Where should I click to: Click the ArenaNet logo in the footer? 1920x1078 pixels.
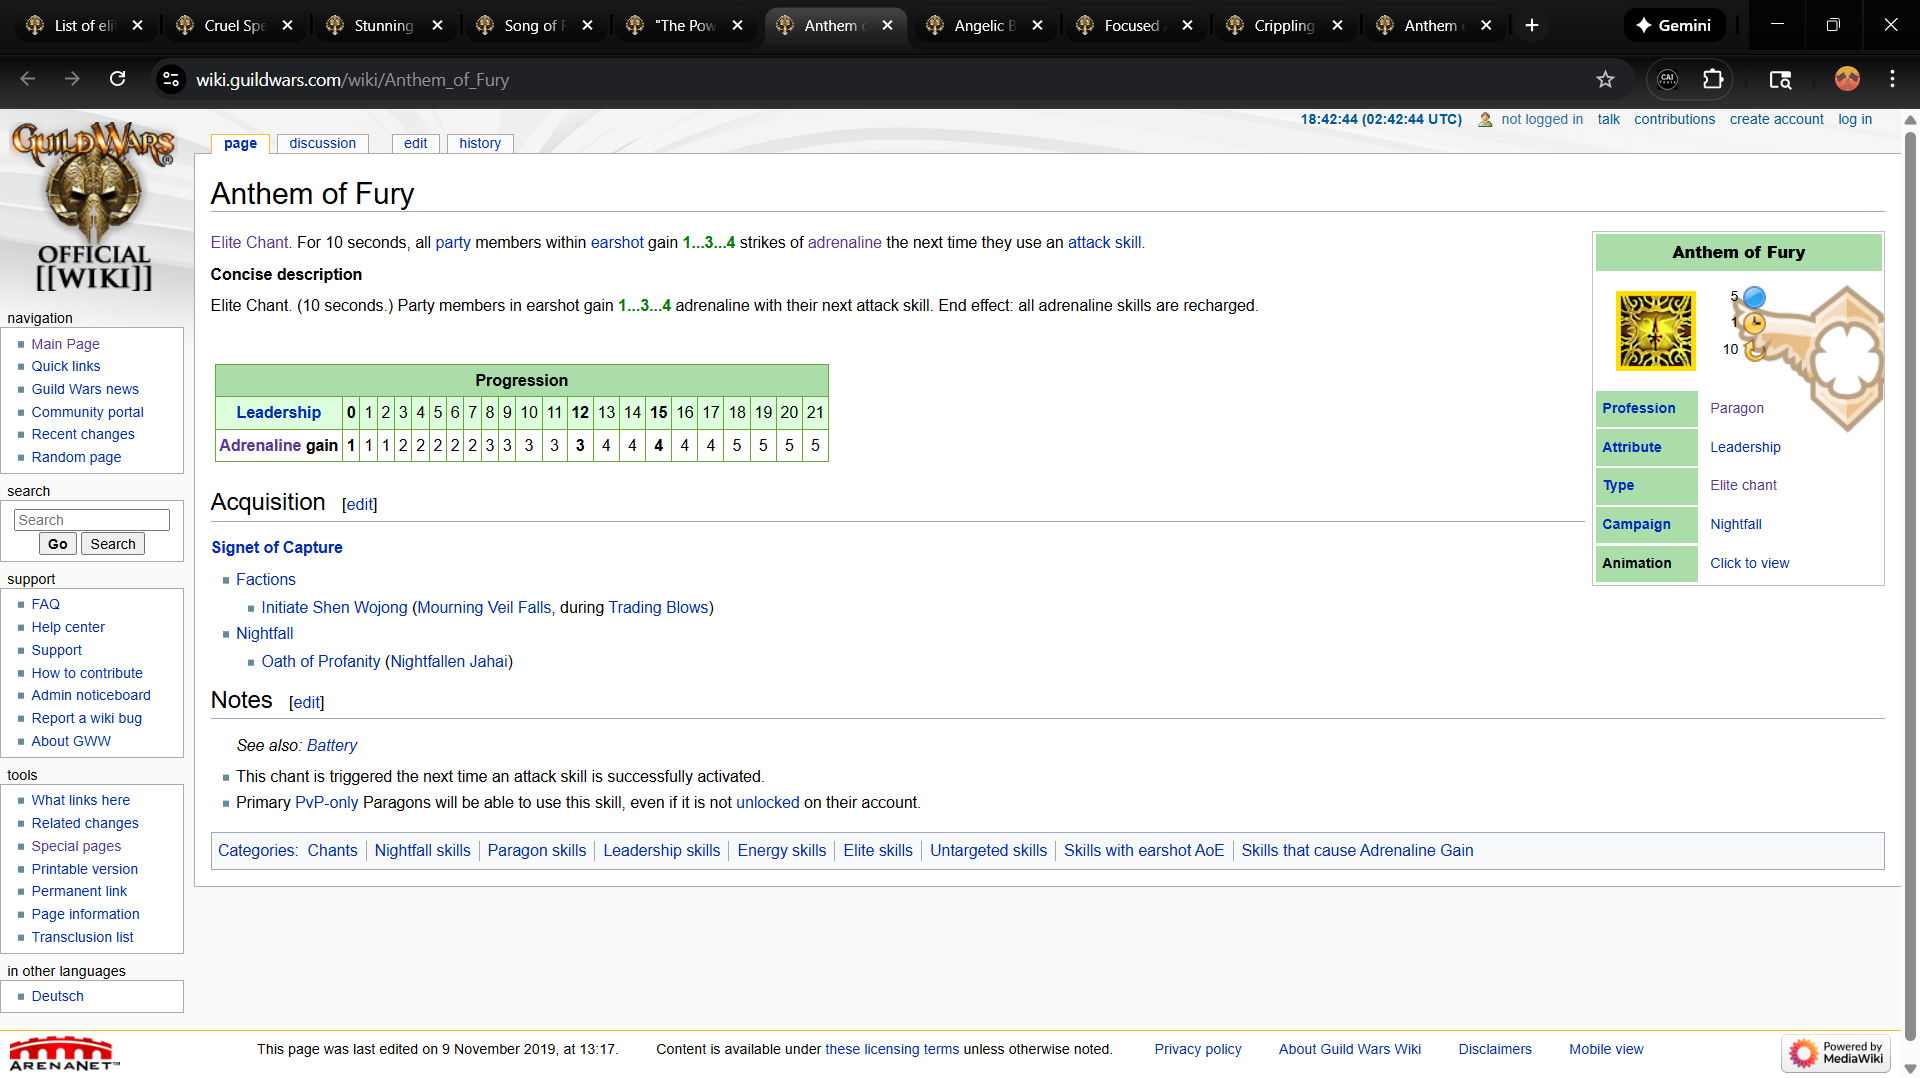[x=64, y=1053]
